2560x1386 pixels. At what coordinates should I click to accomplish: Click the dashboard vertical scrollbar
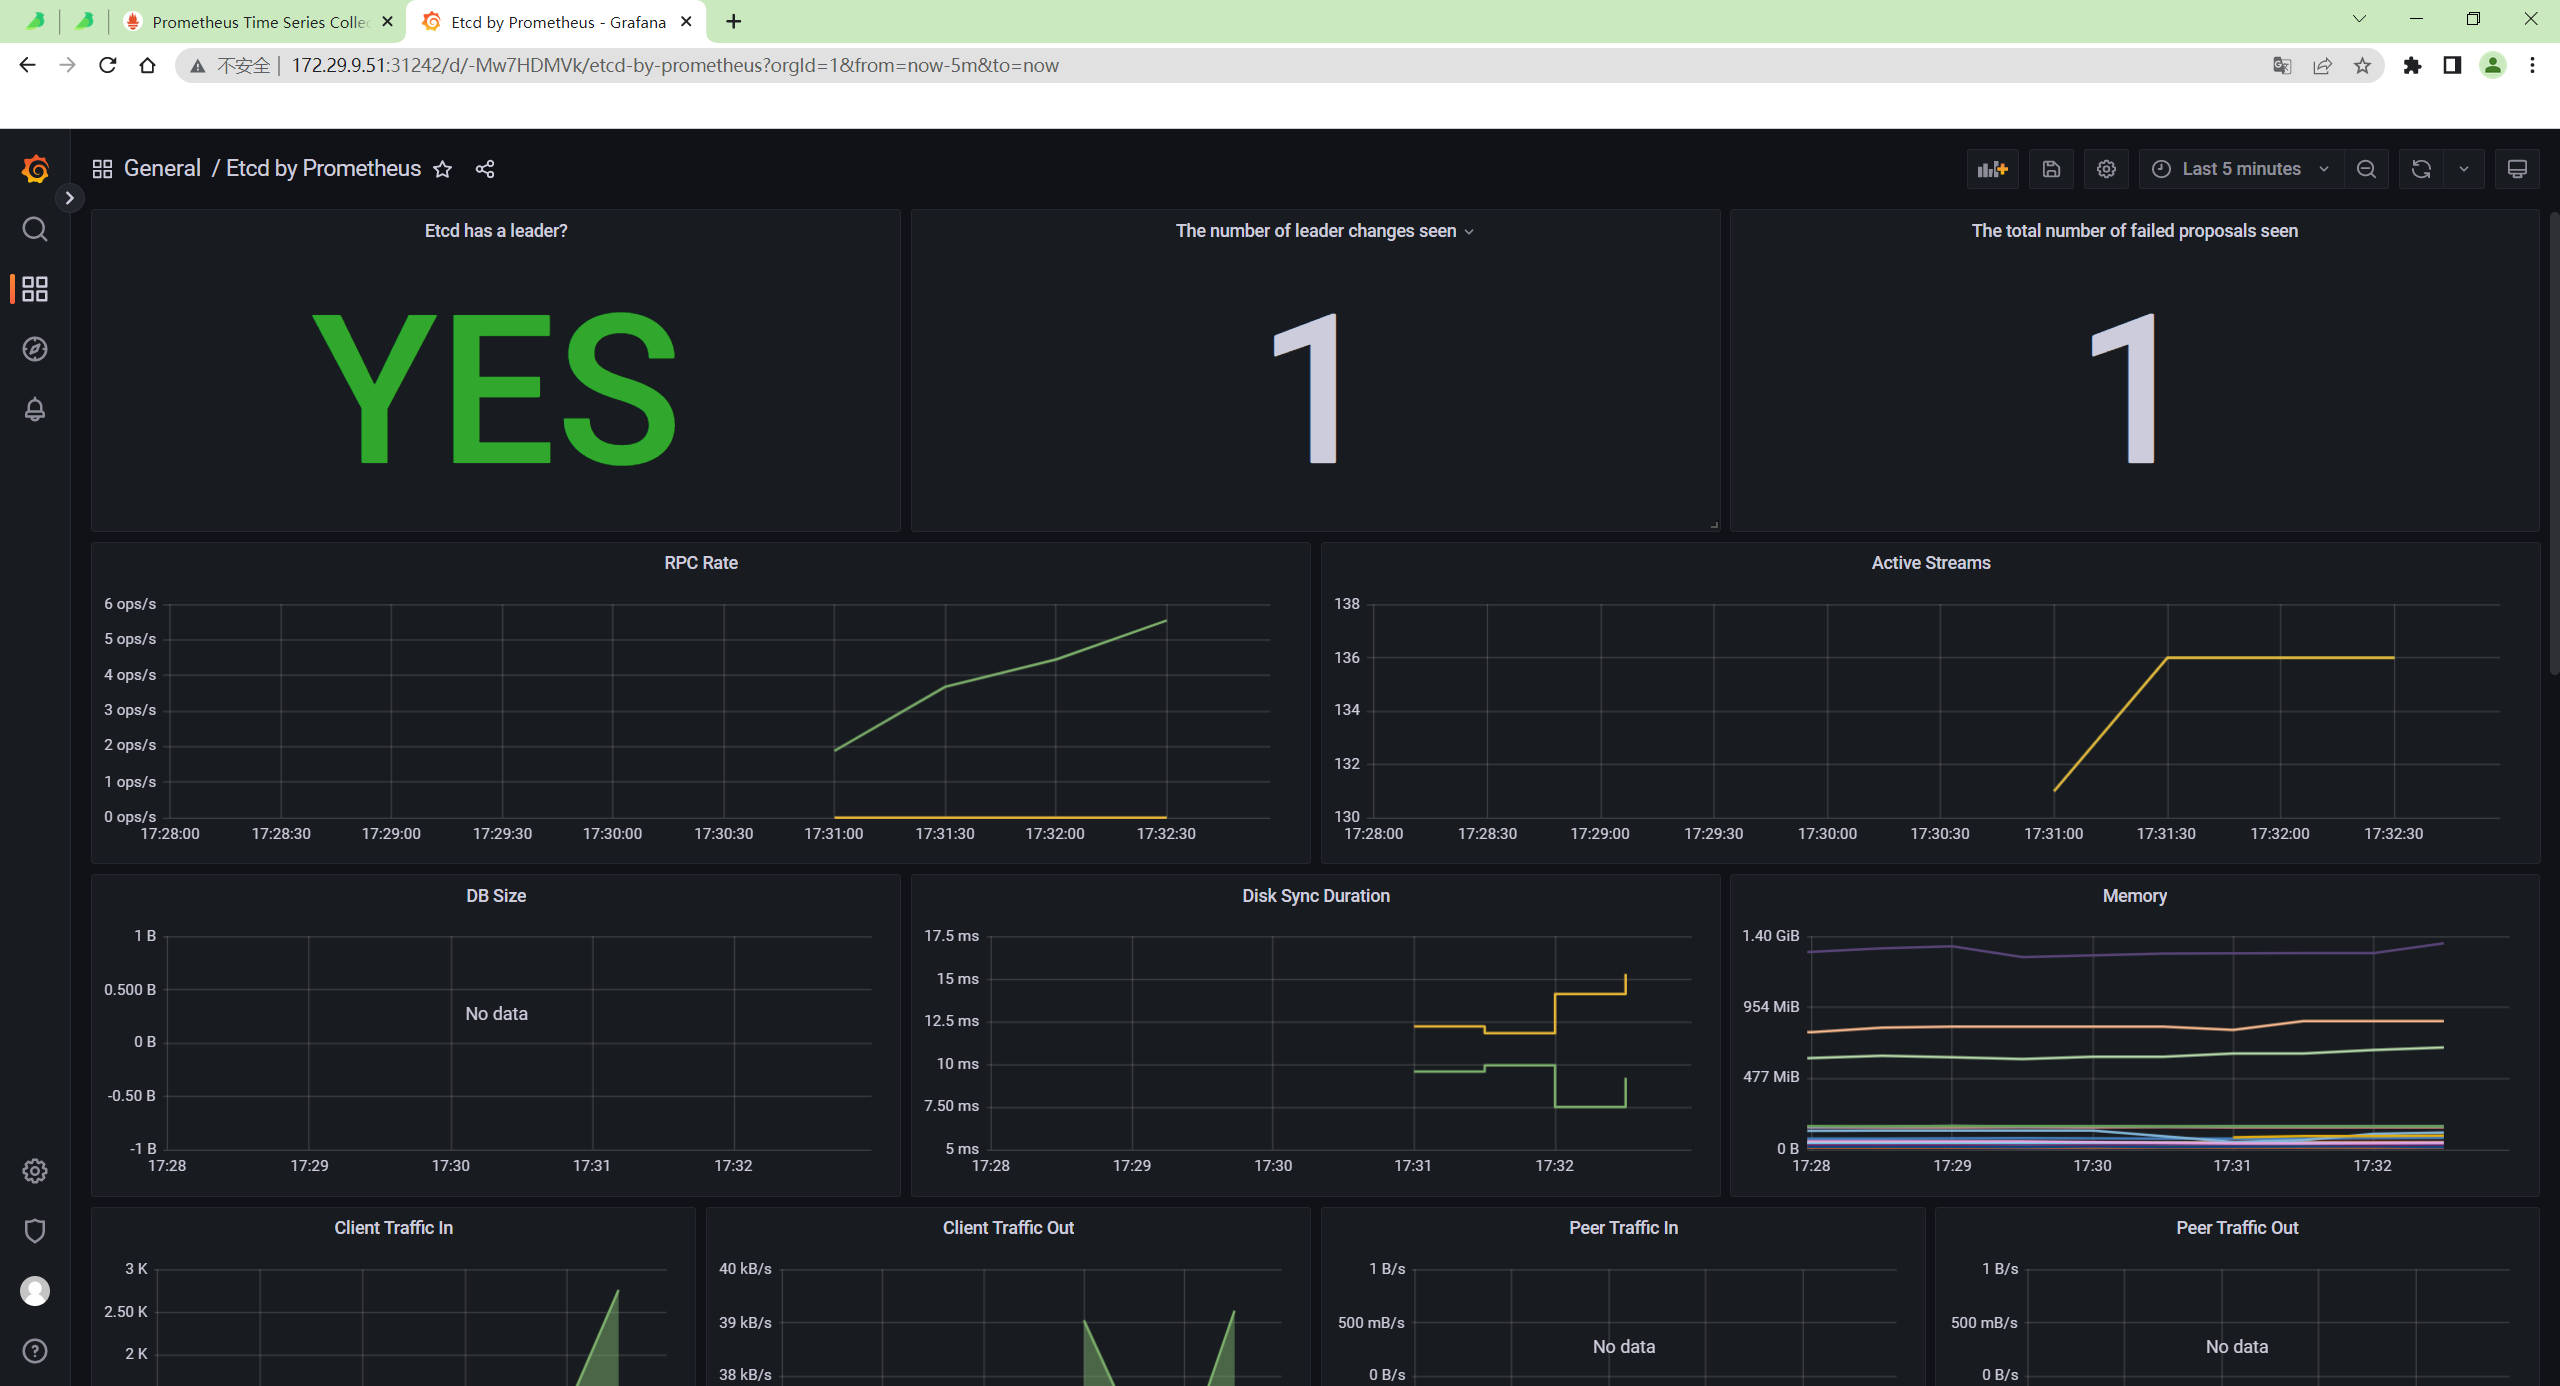pos(2553,445)
